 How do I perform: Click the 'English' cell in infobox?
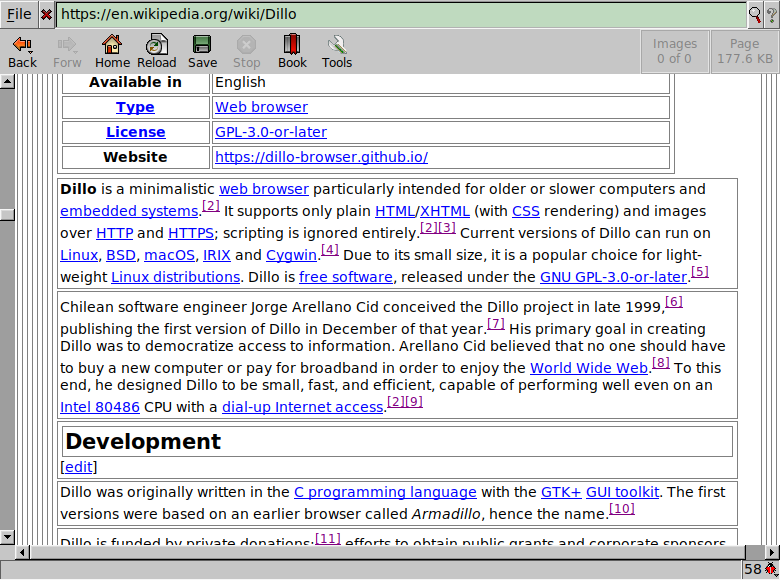441,82
